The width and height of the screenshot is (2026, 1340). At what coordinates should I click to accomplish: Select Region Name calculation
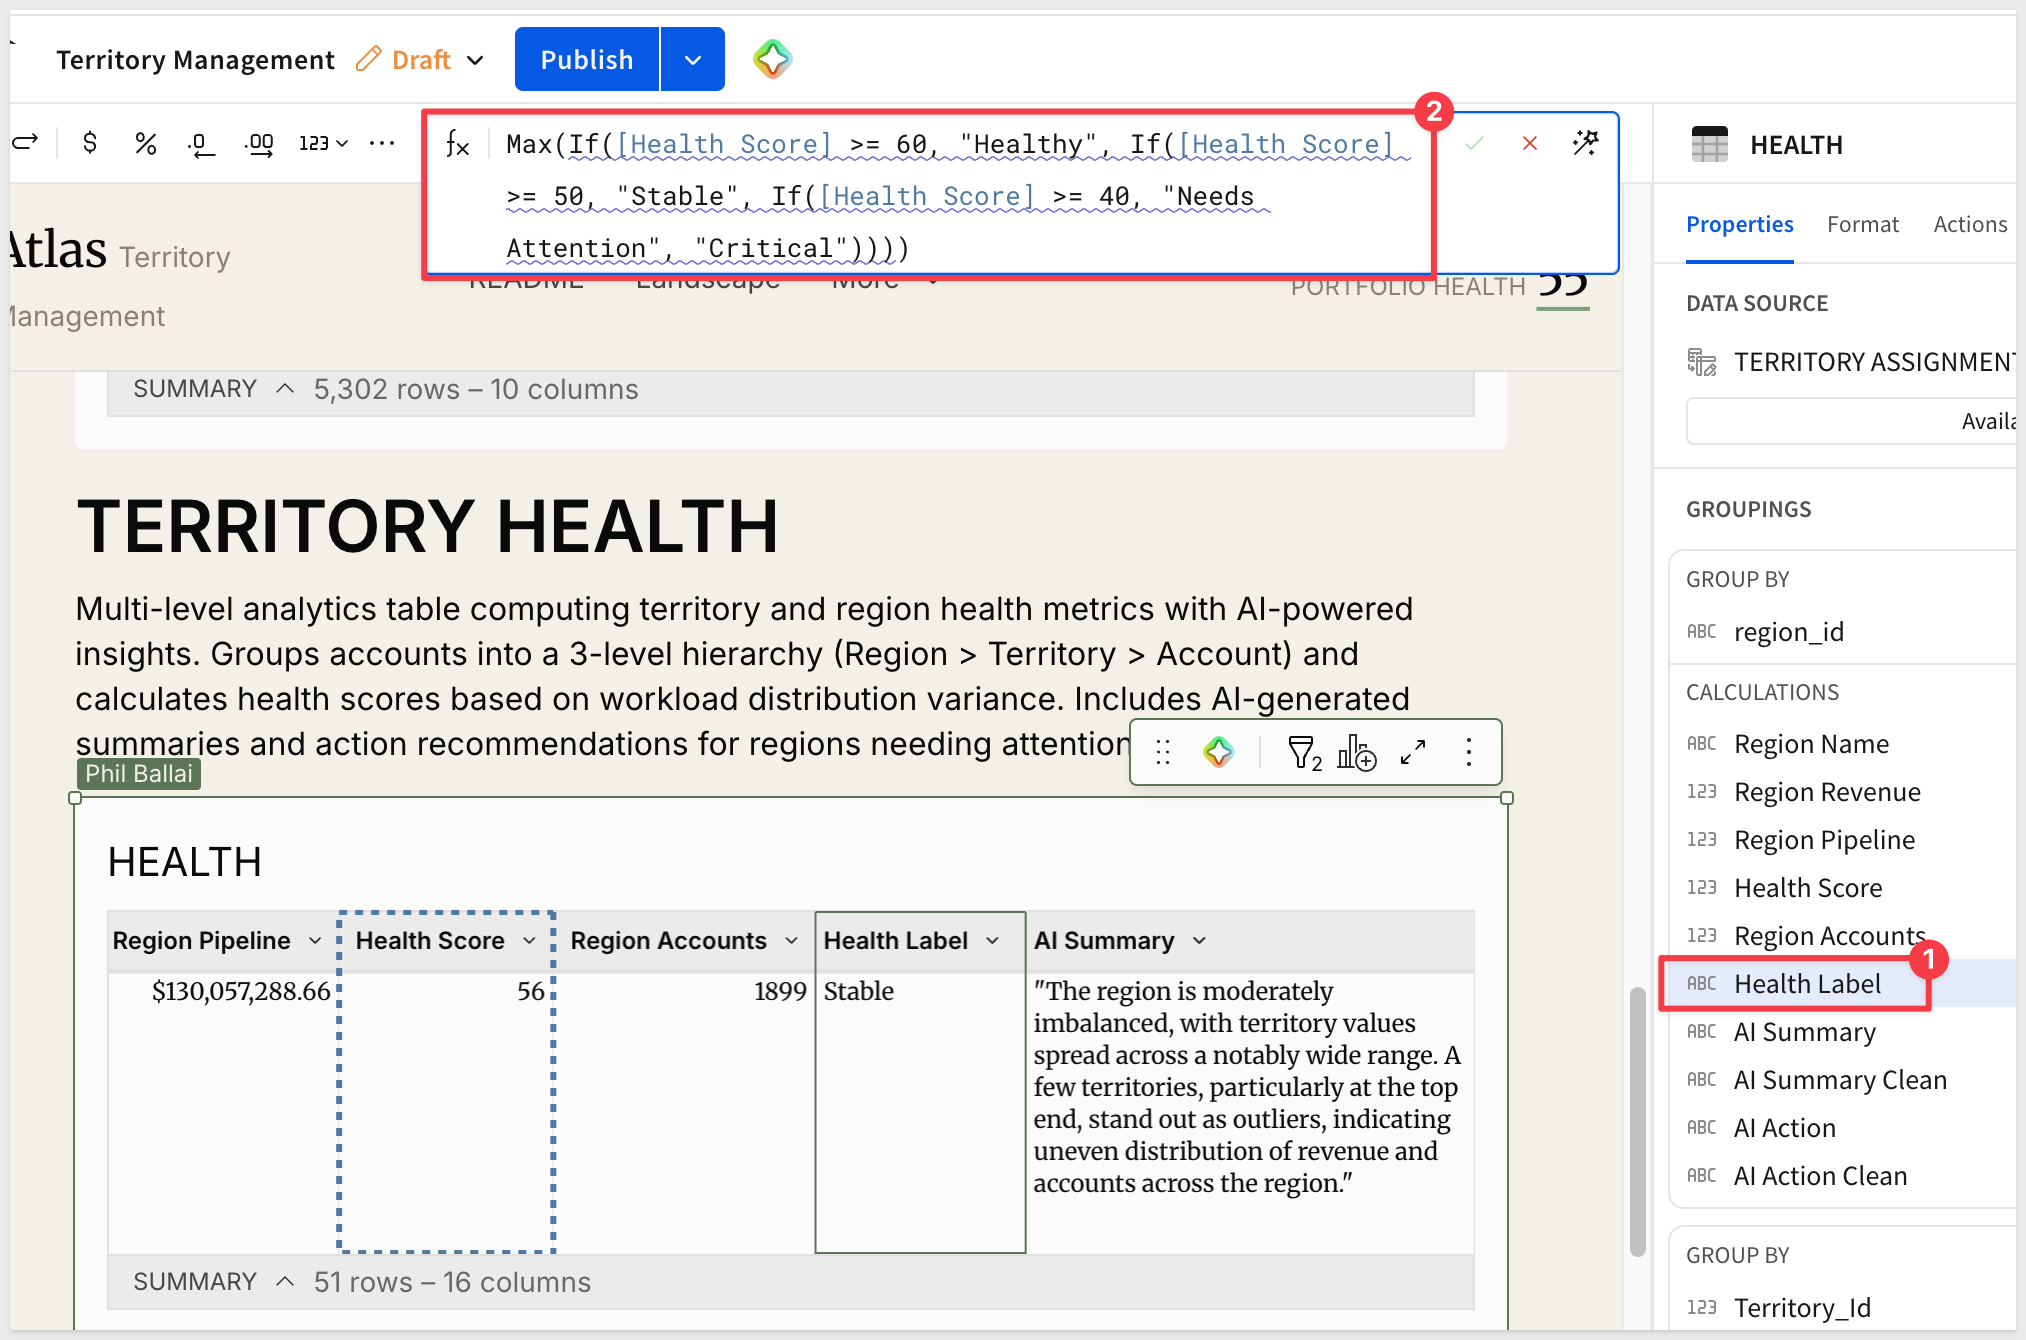(x=1811, y=744)
